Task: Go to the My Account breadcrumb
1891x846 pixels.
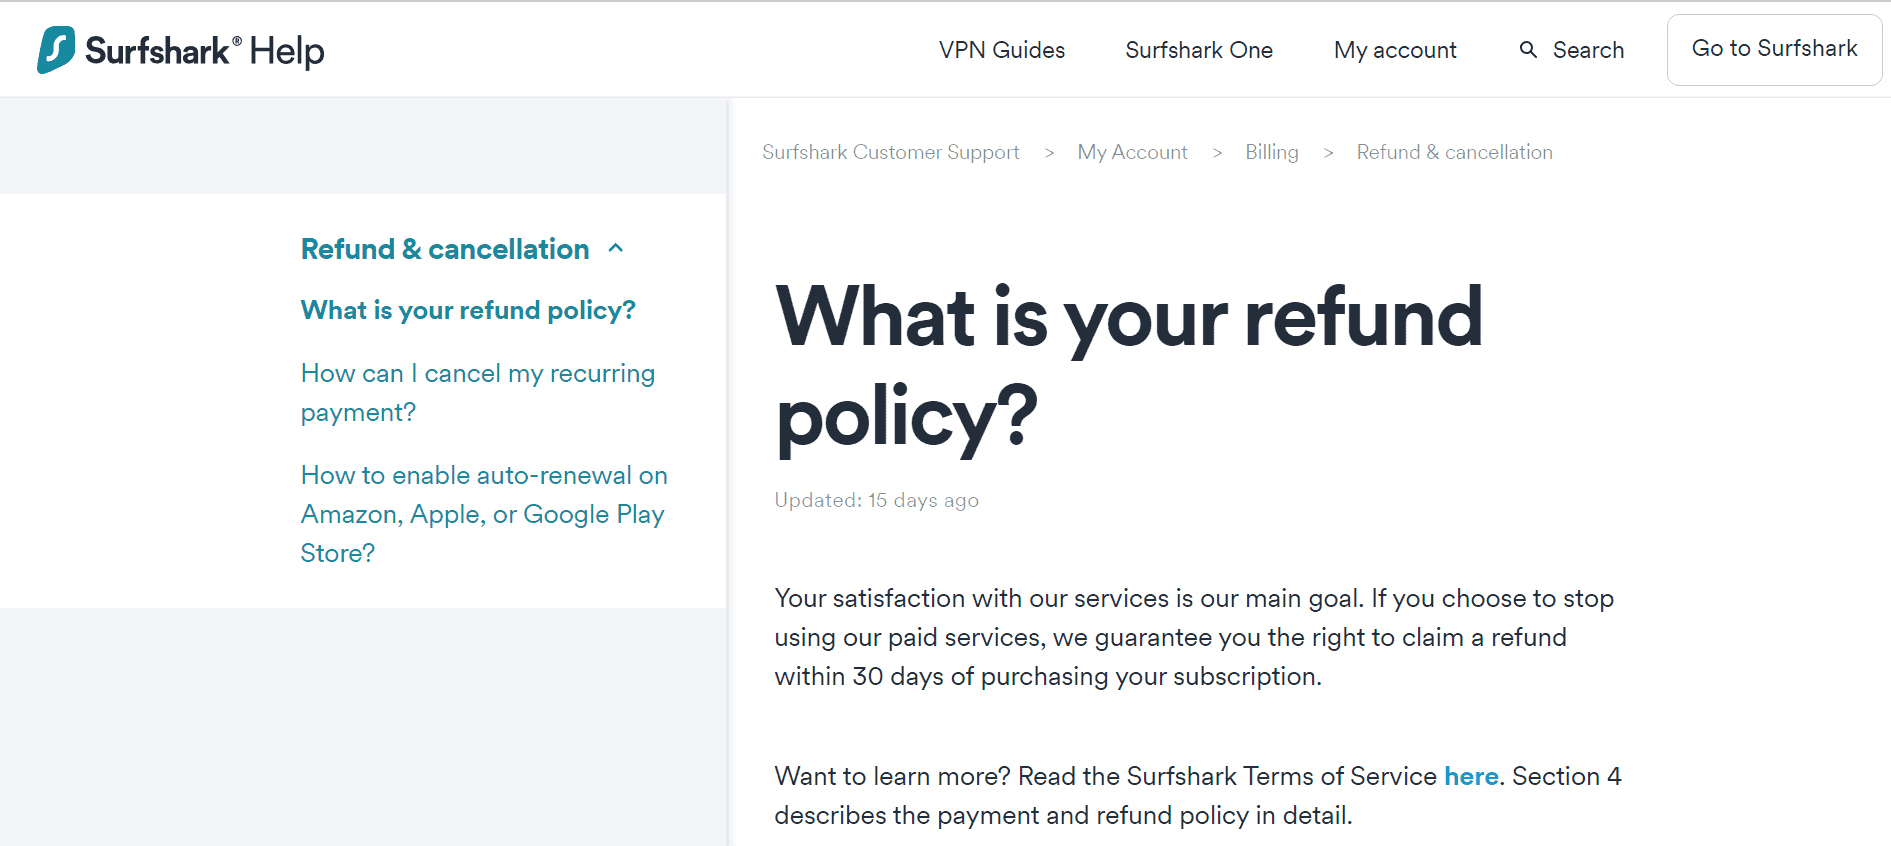Action: 1132,152
